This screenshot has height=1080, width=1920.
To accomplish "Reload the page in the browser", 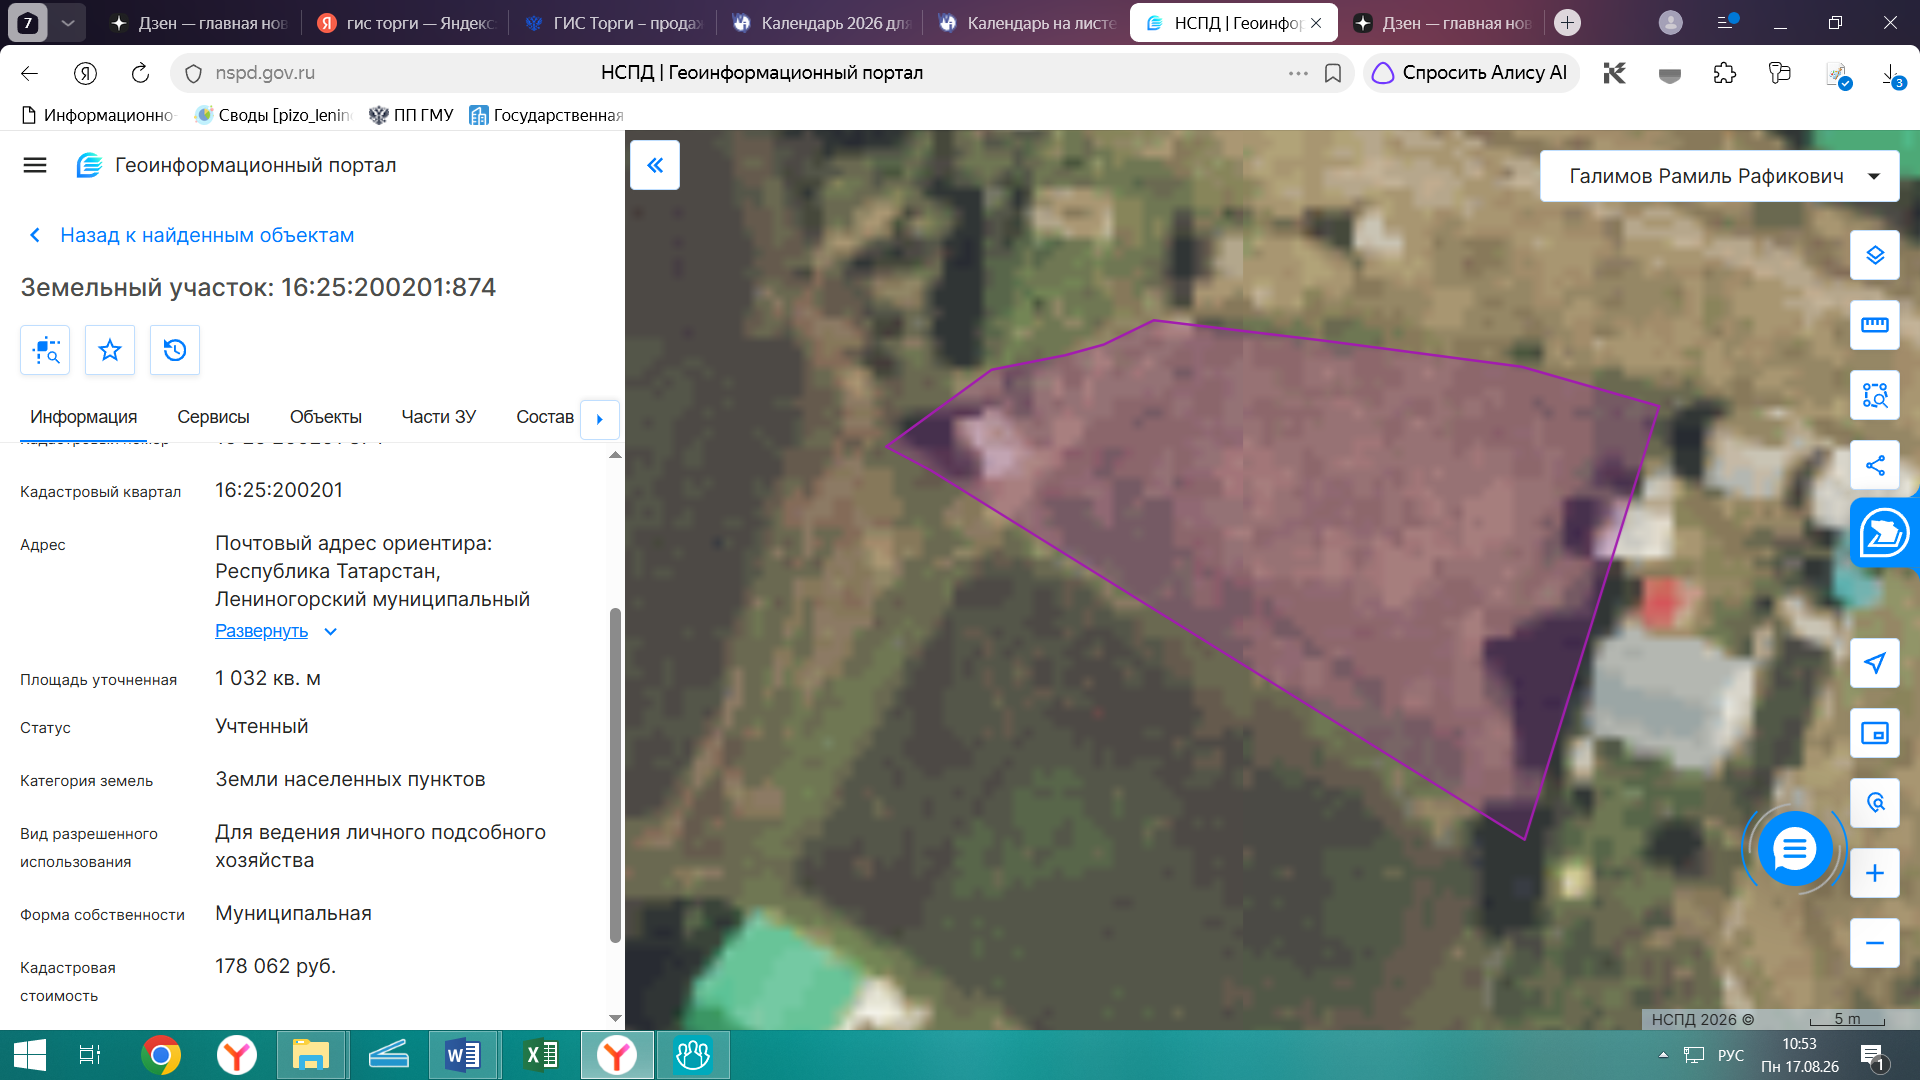I will 140,73.
